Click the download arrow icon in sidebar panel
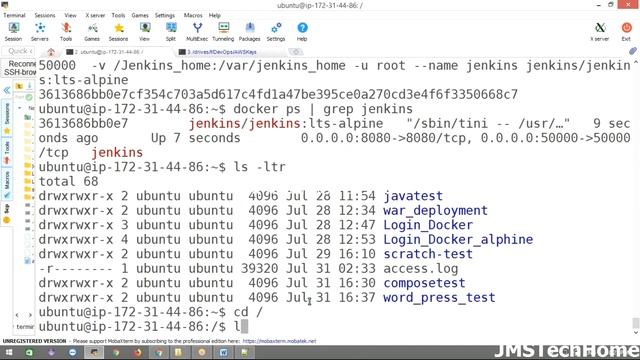Image resolution: width=640 pixels, height=360 pixels. click(29, 86)
